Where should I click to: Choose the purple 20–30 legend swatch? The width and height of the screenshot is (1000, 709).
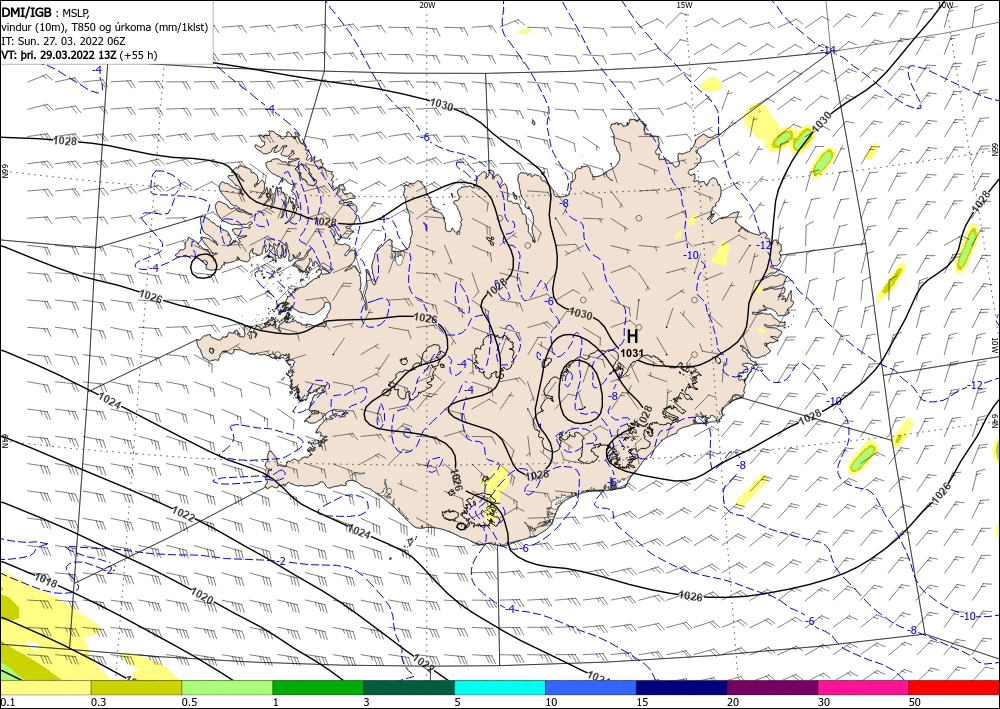pyautogui.click(x=772, y=687)
